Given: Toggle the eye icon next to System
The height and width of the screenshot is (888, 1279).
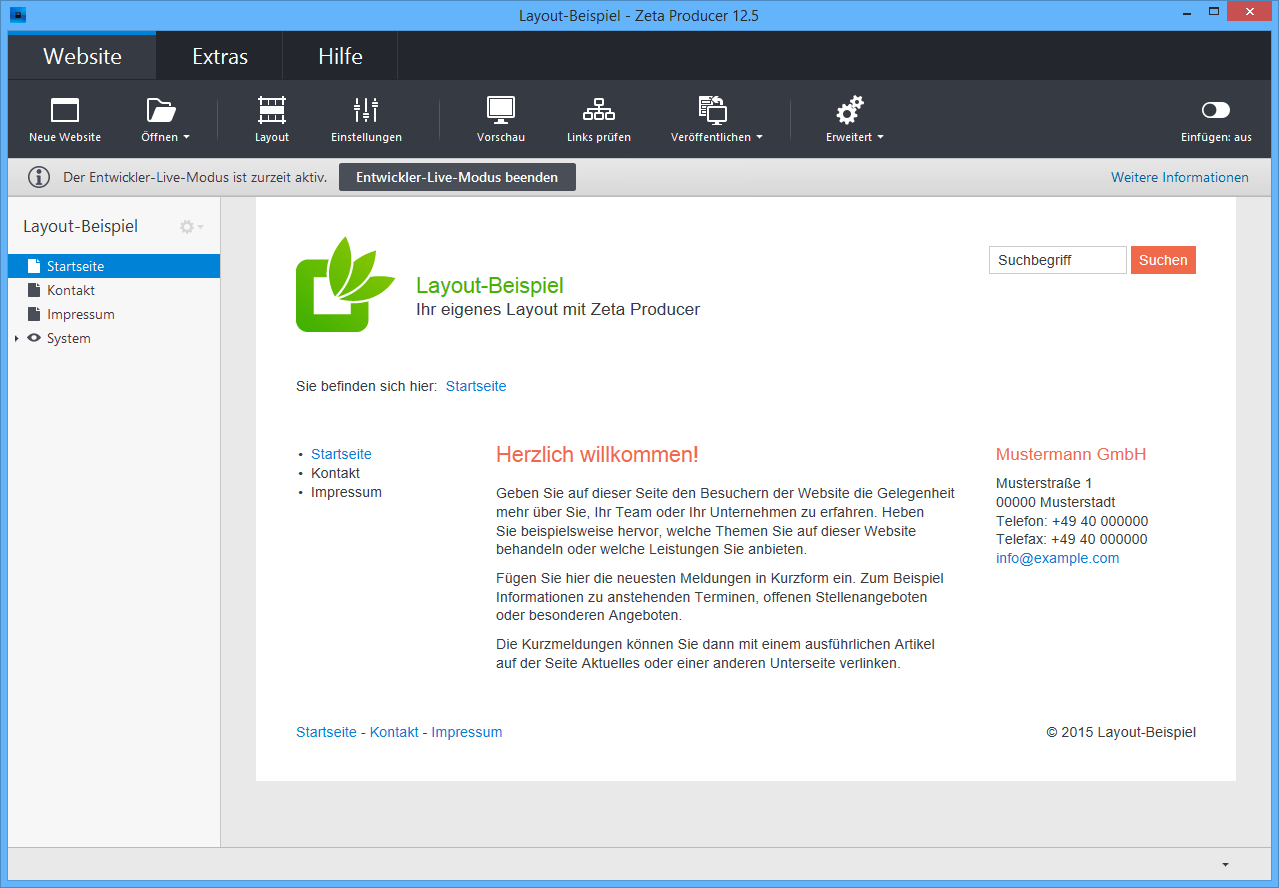Looking at the screenshot, I should click(x=34, y=338).
